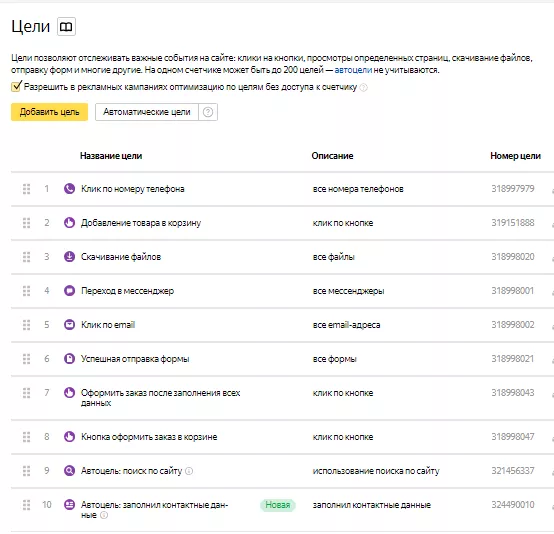Open the goals help book icon
Viewport: 554px width, 534px height.
(x=66, y=27)
